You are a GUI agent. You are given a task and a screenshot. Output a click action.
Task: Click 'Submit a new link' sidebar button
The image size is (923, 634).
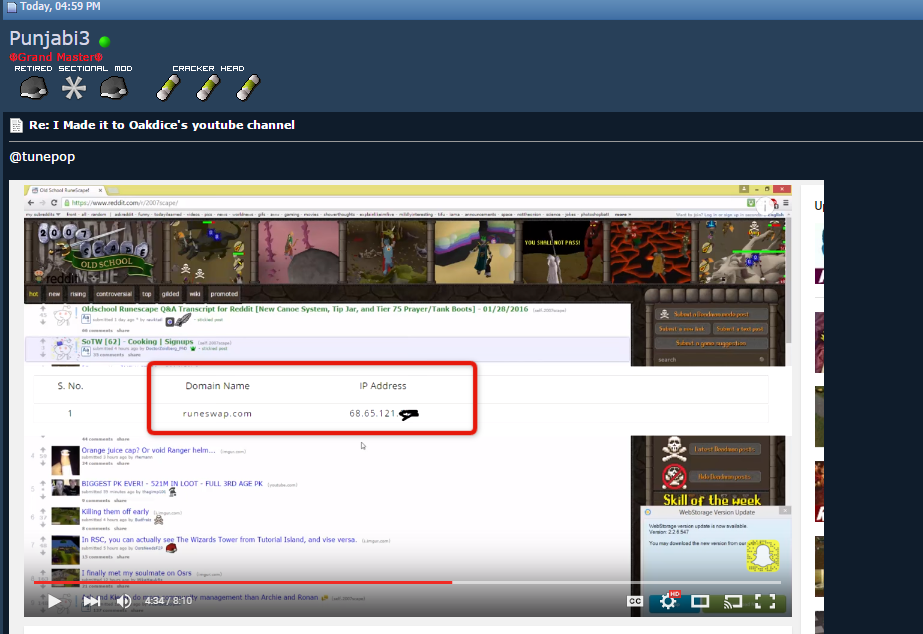click(x=682, y=329)
